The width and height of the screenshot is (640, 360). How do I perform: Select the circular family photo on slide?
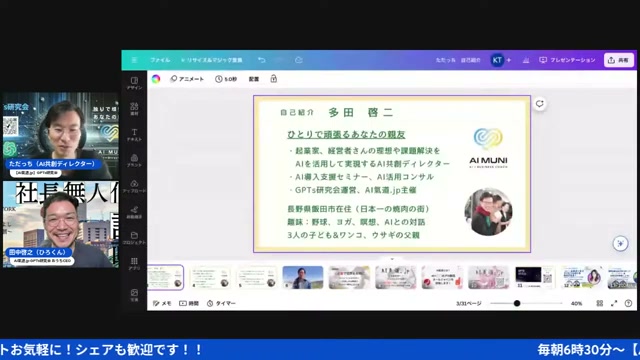point(489,212)
